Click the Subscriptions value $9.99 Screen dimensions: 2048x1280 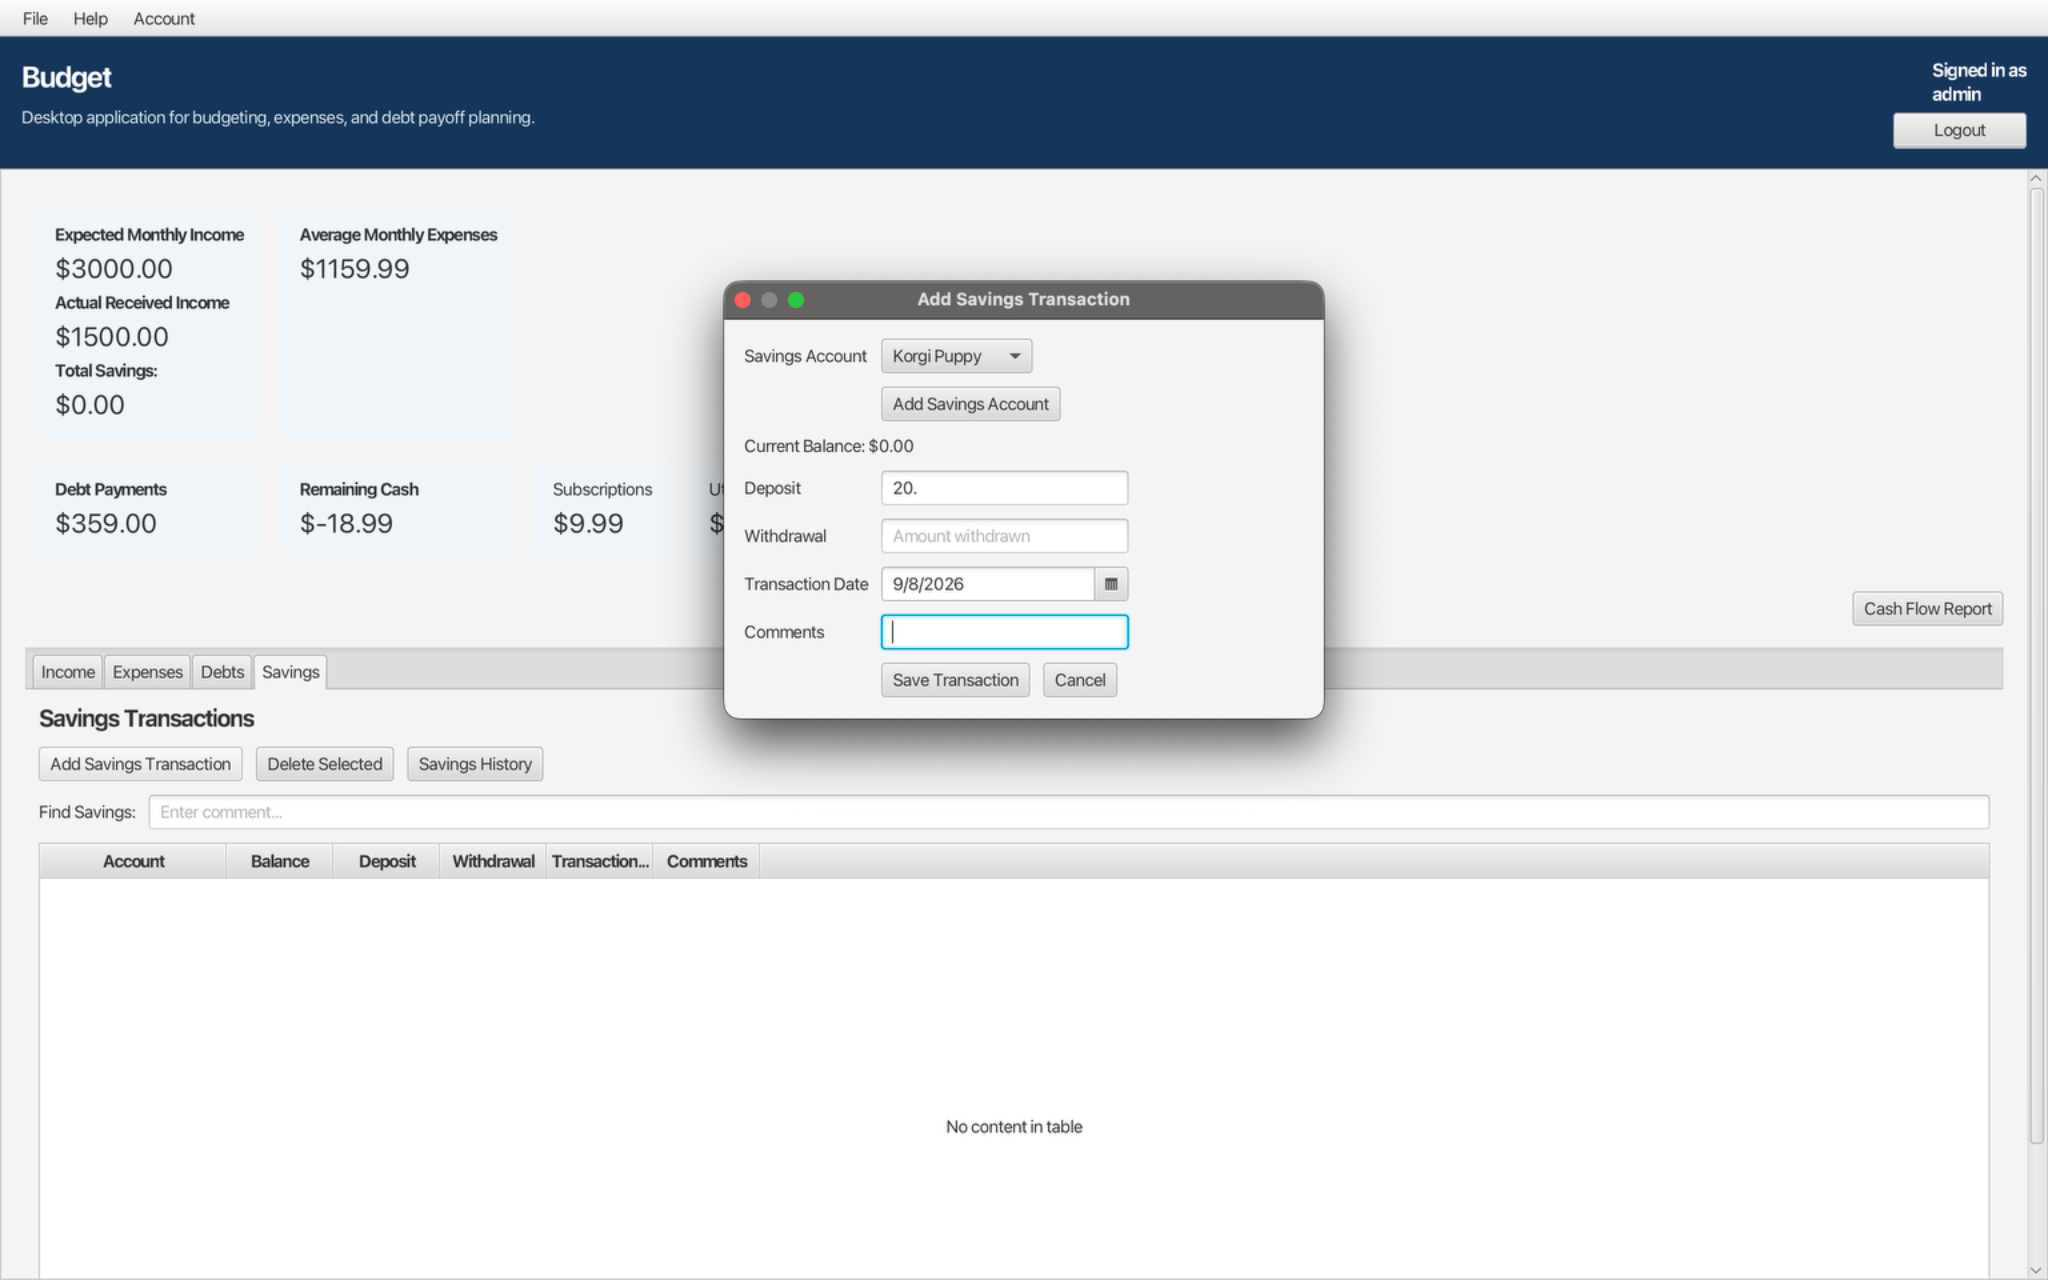[x=588, y=523]
